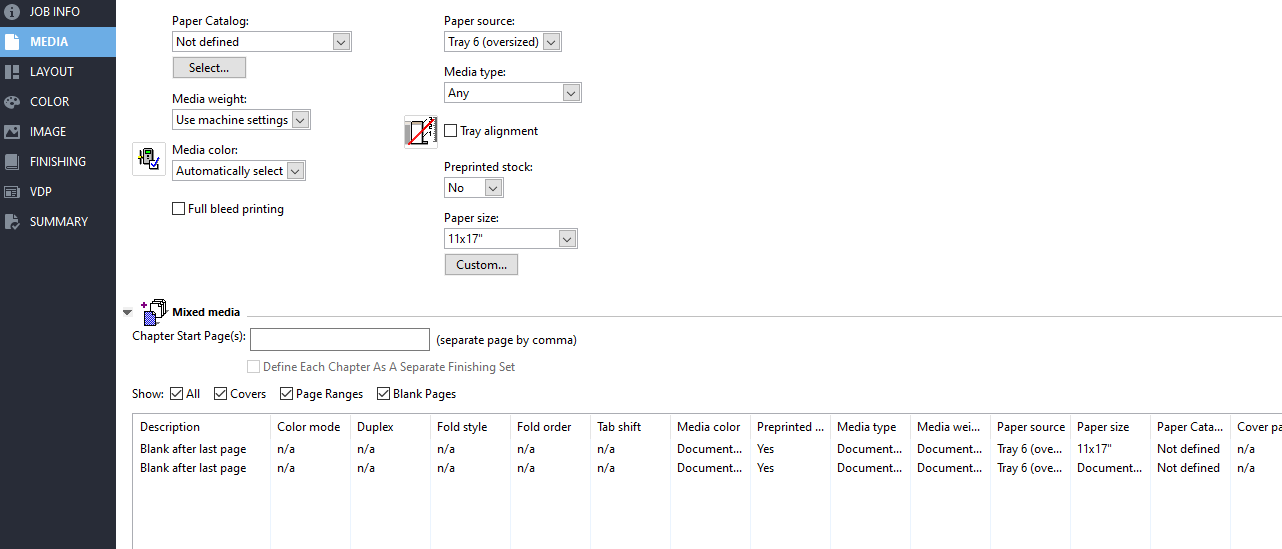Image resolution: width=1282 pixels, height=549 pixels.
Task: Open the Paper Catalog dropdown
Action: click(x=262, y=42)
